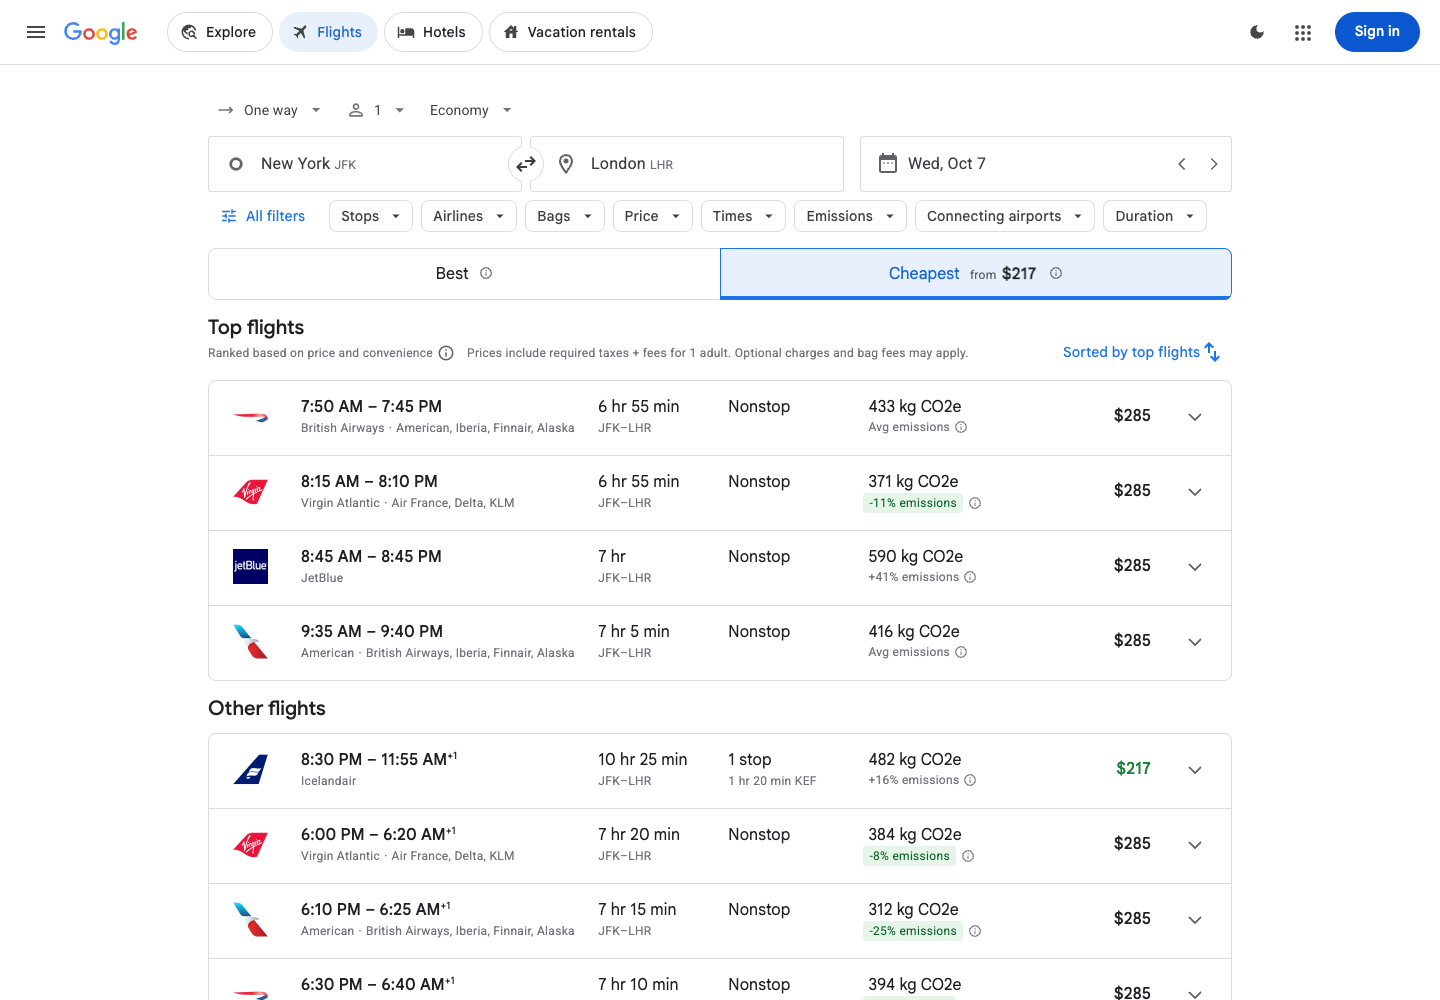Open the Economy cabin class dropdown

pos(470,110)
